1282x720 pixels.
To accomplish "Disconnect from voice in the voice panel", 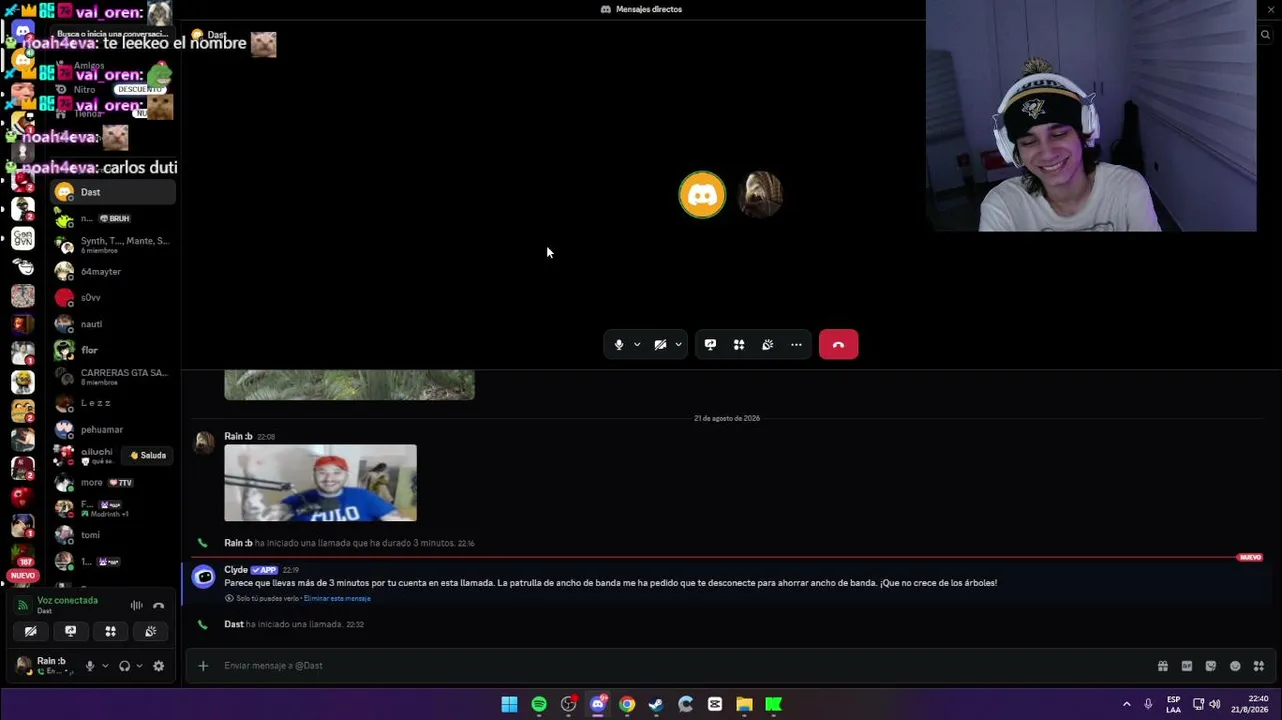I will (x=158, y=605).
